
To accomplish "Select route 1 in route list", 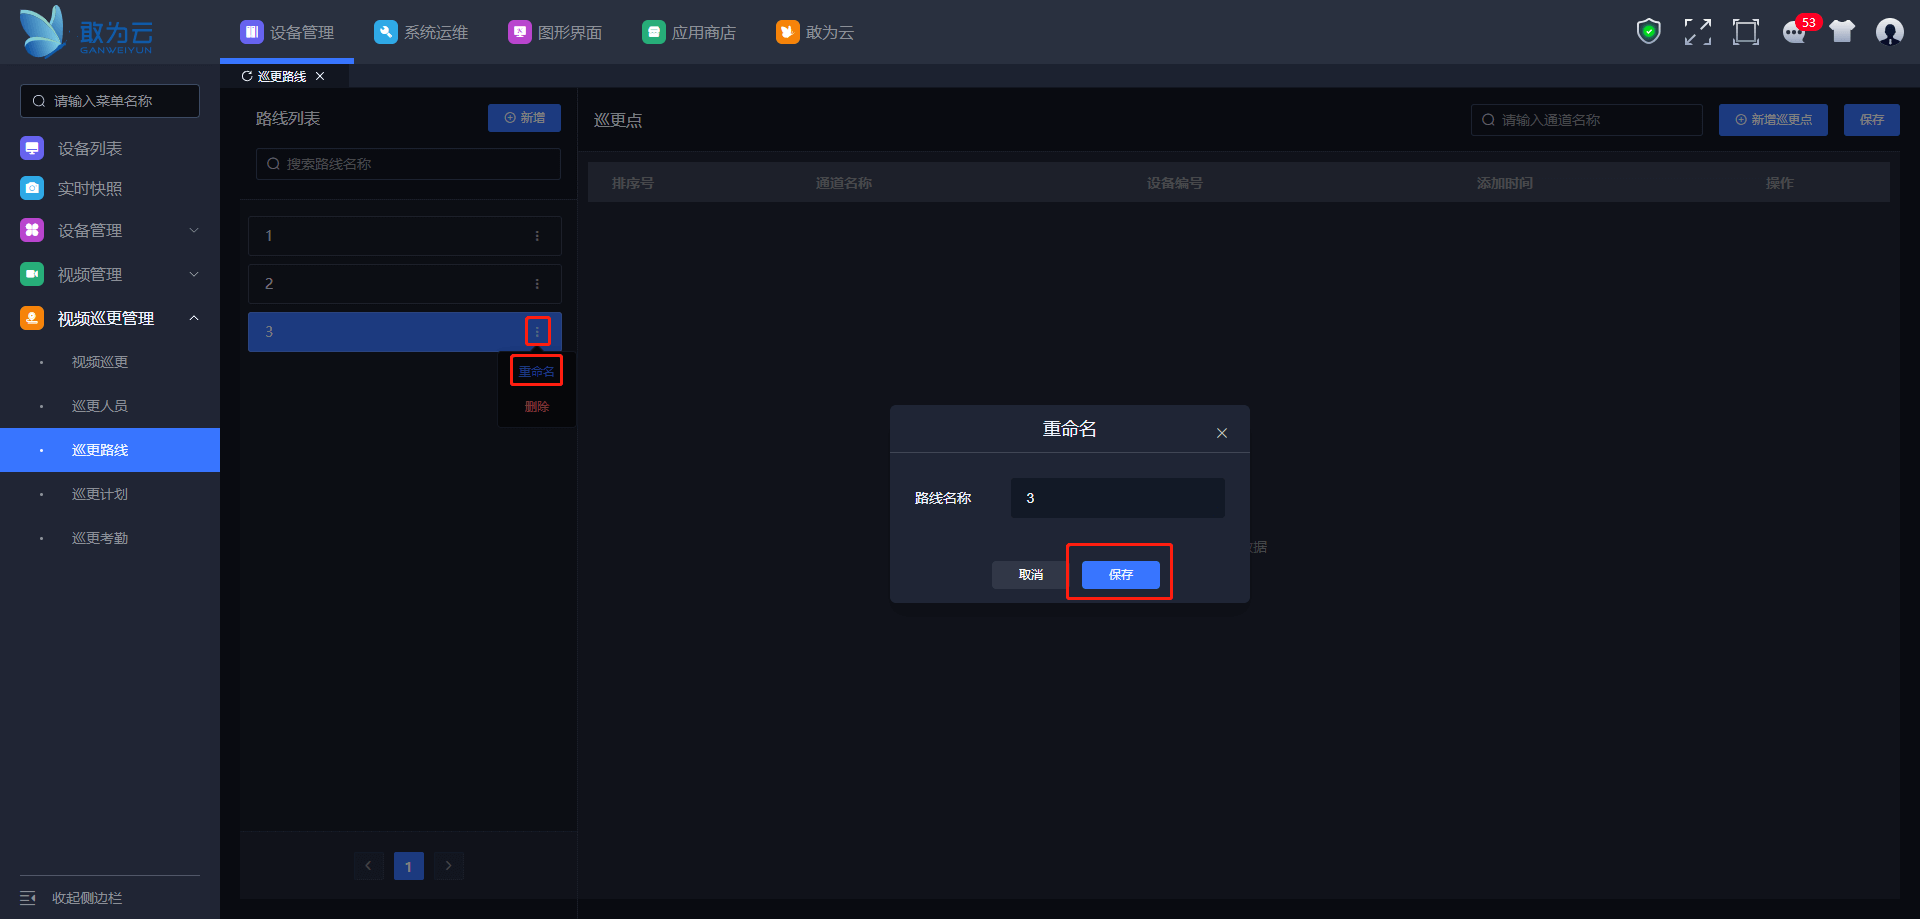I will pyautogui.click(x=405, y=236).
